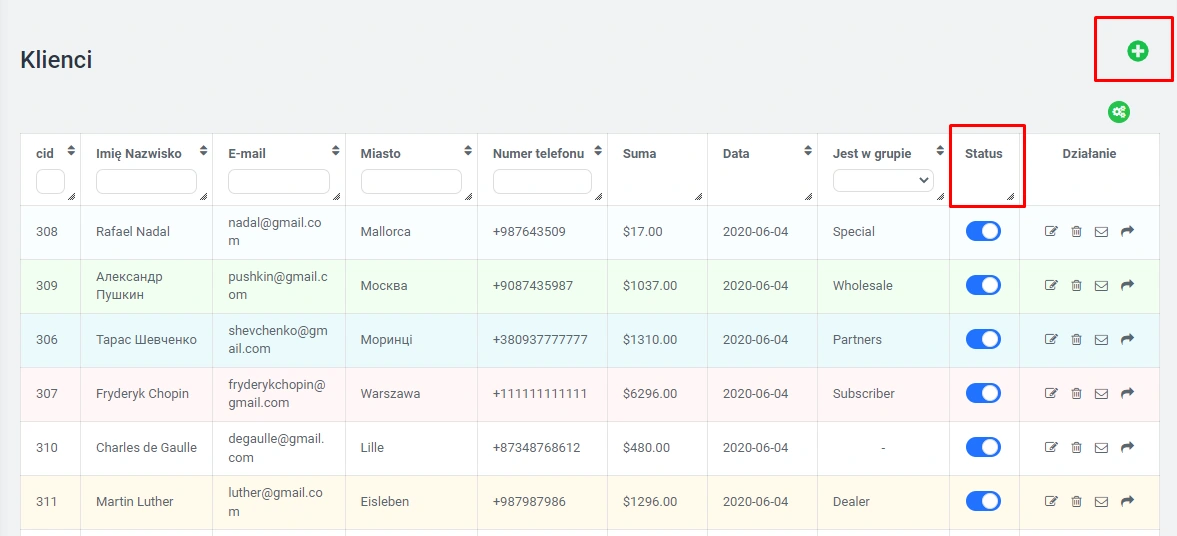This screenshot has width=1177, height=536.
Task: Click the E-mail filter text field
Action: (278, 181)
